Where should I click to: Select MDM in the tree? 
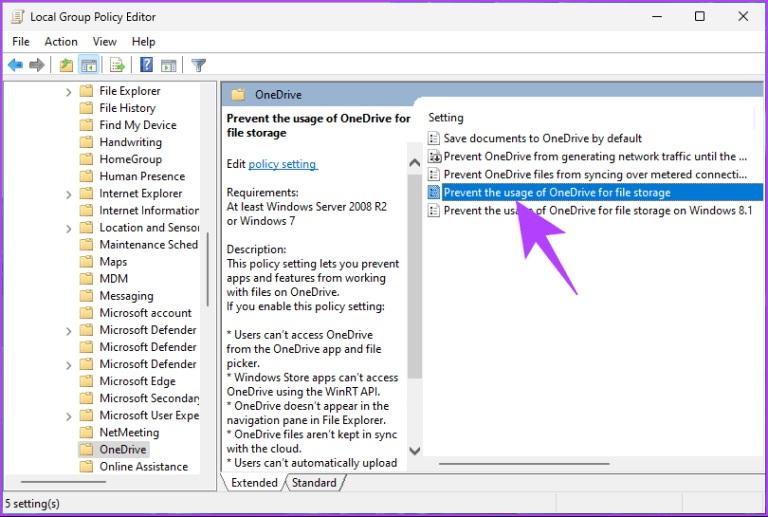click(114, 279)
